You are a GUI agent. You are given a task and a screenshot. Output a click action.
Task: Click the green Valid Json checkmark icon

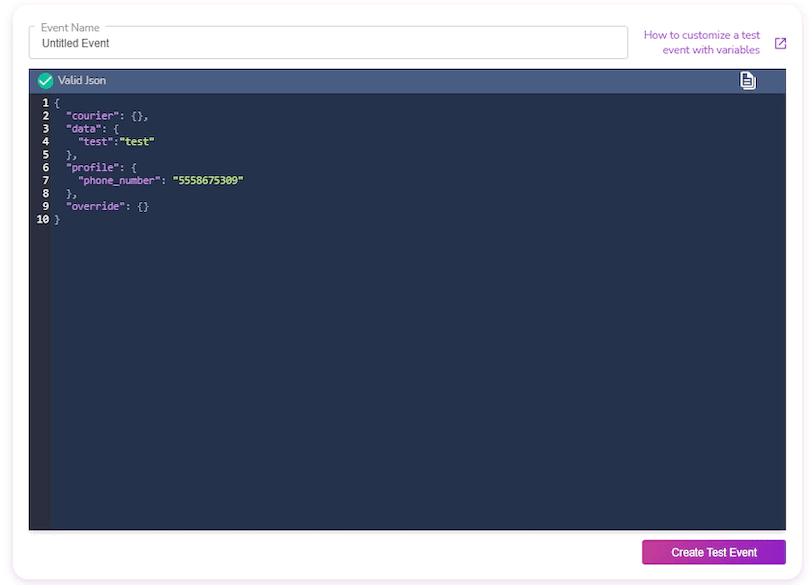[45, 81]
